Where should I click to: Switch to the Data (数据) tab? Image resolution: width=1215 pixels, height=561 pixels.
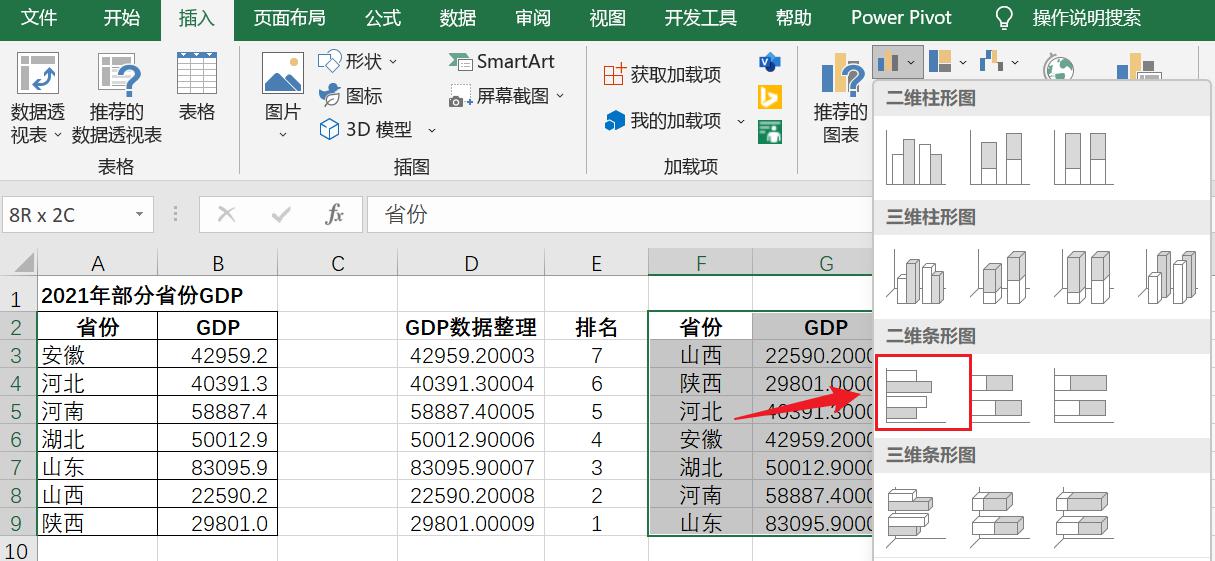pos(458,18)
